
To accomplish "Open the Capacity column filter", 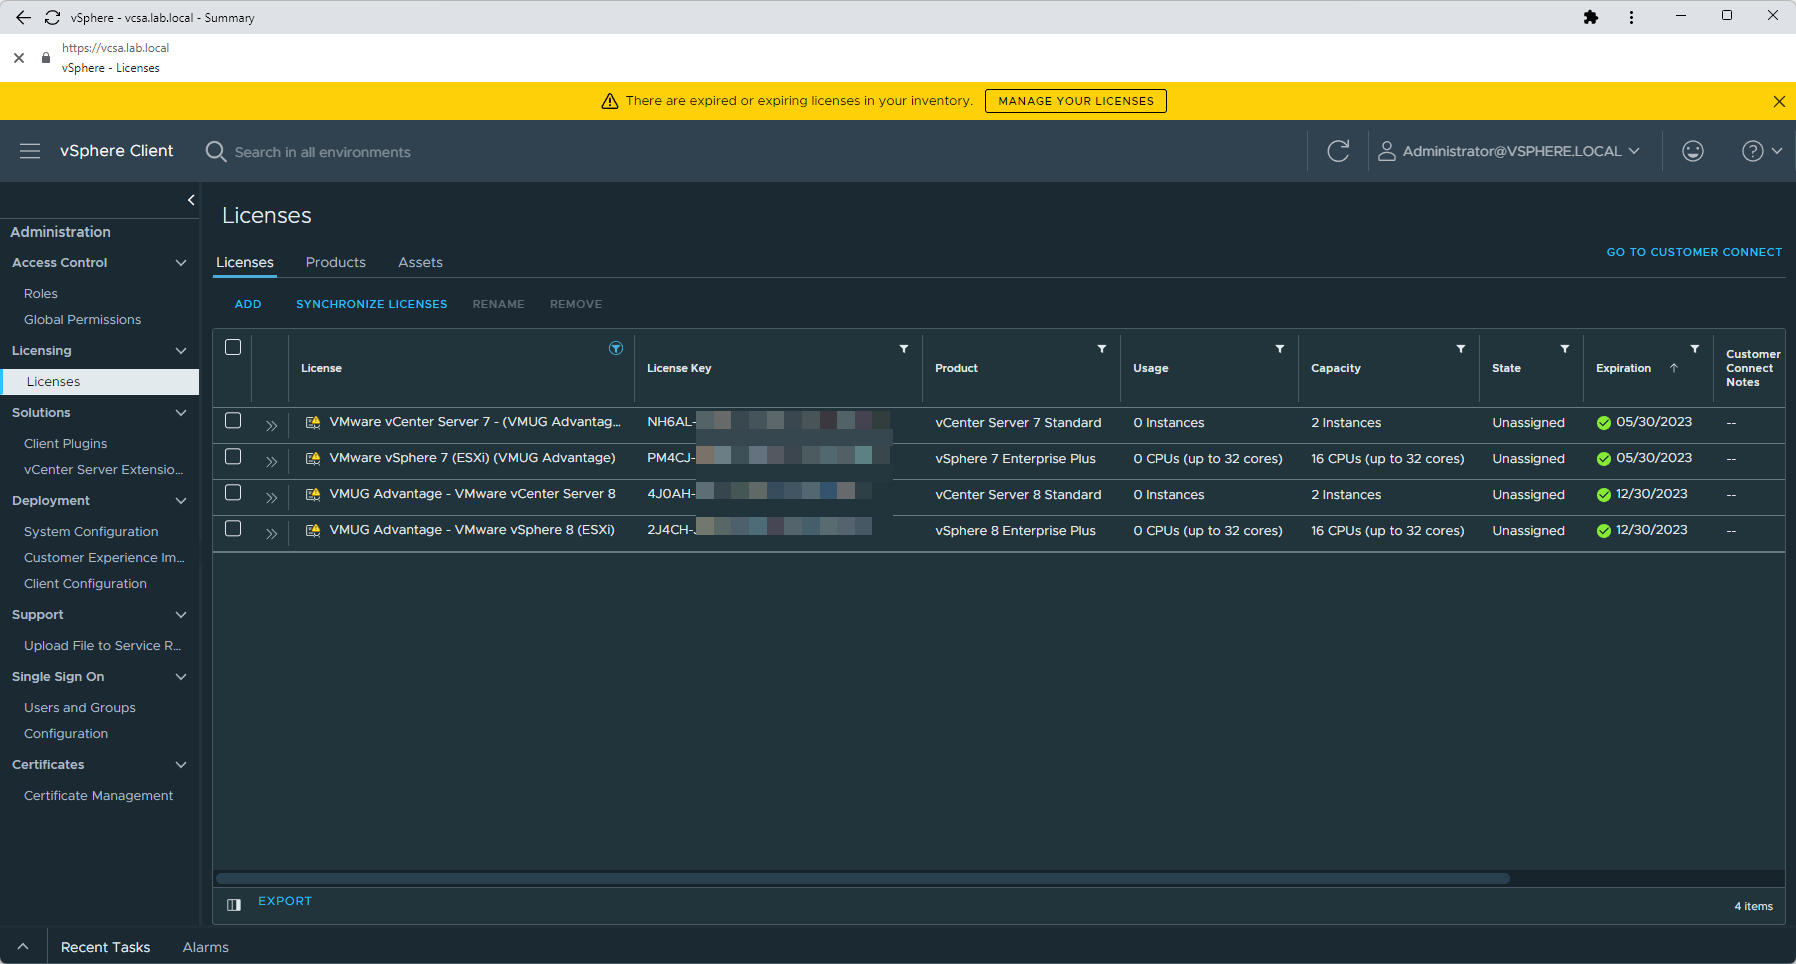I will pos(1461,349).
